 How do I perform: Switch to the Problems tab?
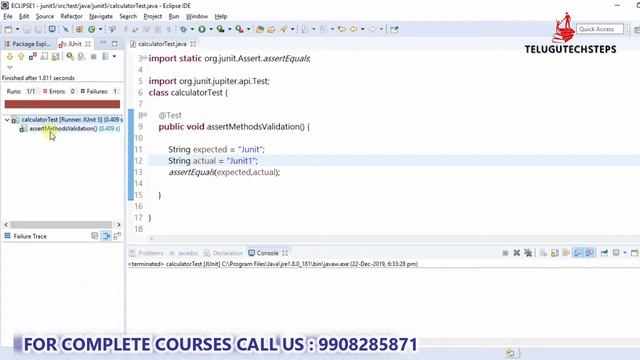click(x=146, y=253)
